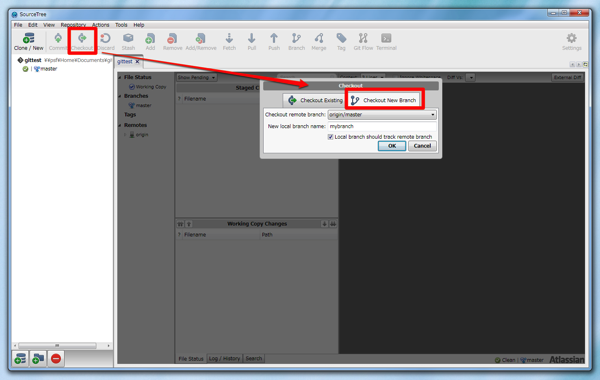Expand the origin remote in sidebar
Screen dimensions: 600x380
(125, 135)
